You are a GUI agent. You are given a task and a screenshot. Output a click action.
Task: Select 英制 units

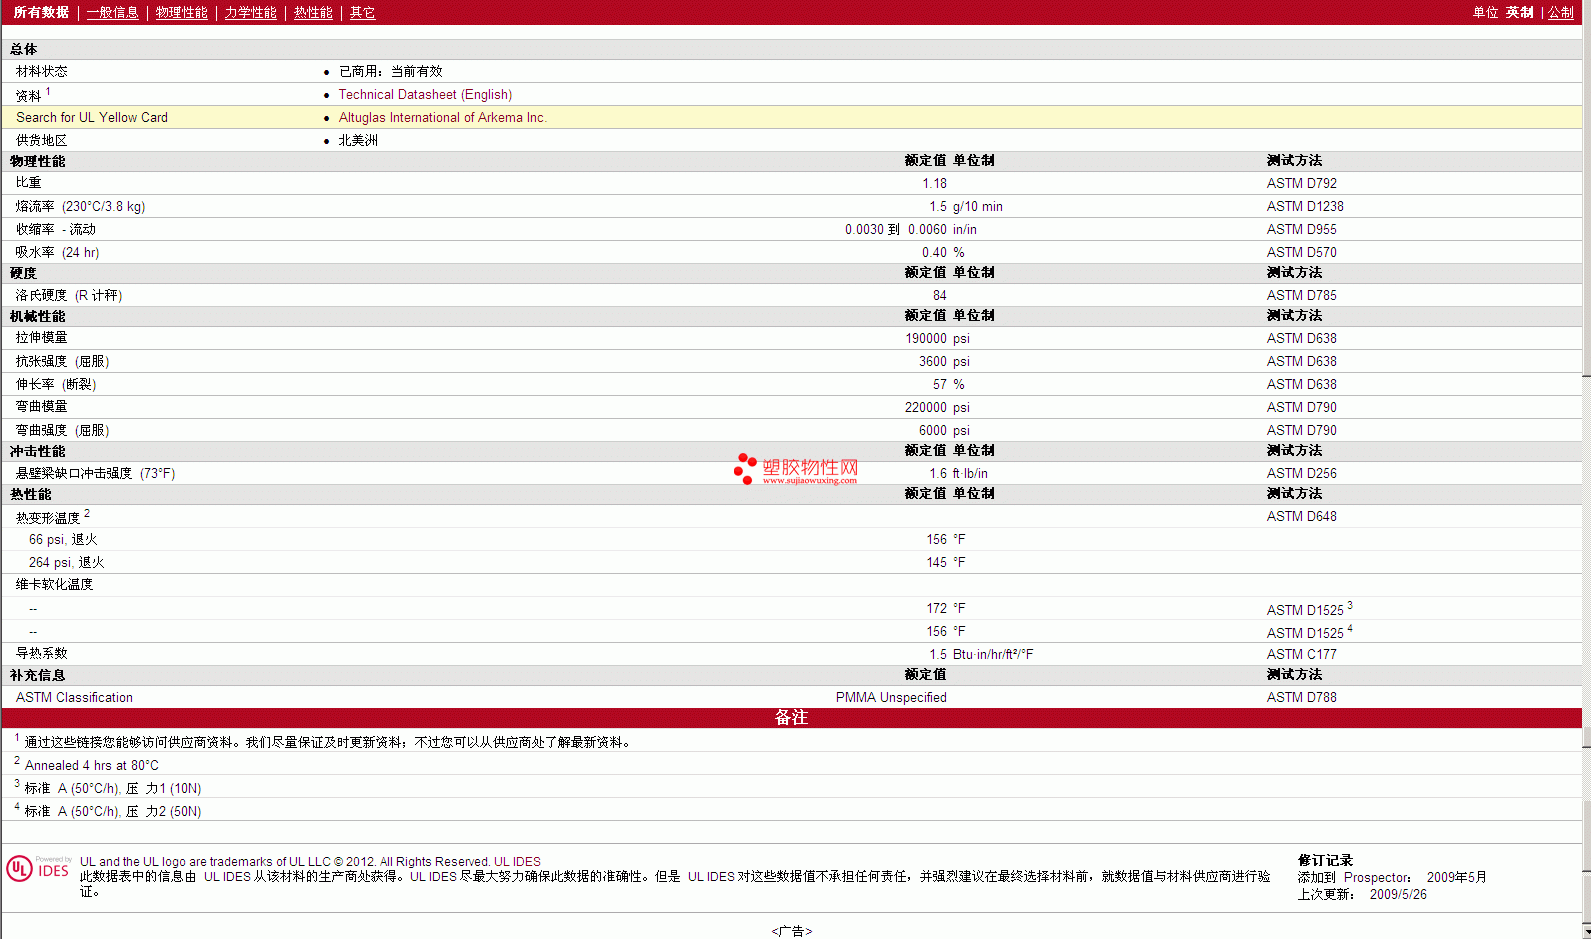pos(1520,12)
